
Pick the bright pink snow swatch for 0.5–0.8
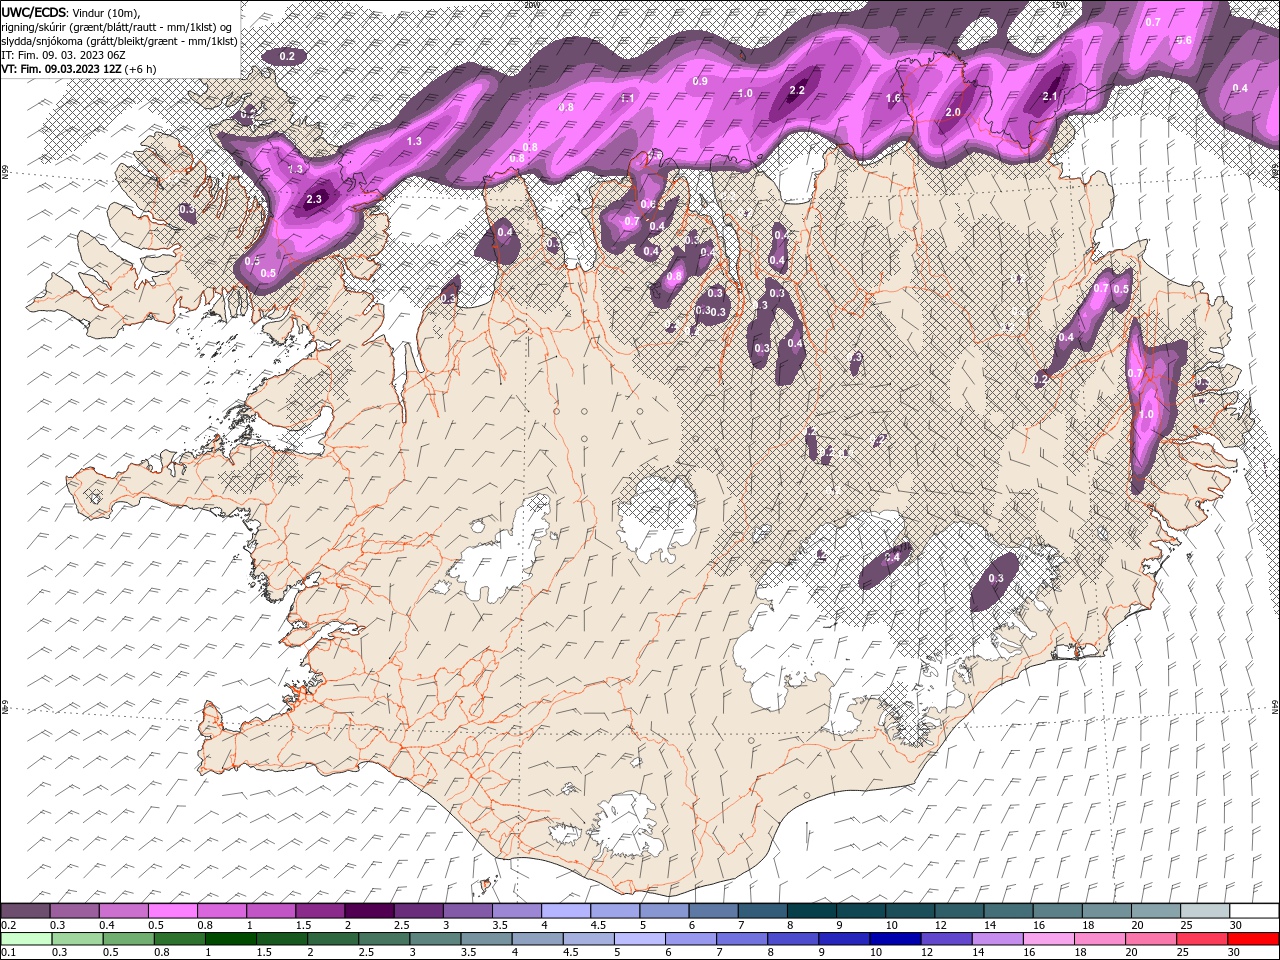[172, 911]
